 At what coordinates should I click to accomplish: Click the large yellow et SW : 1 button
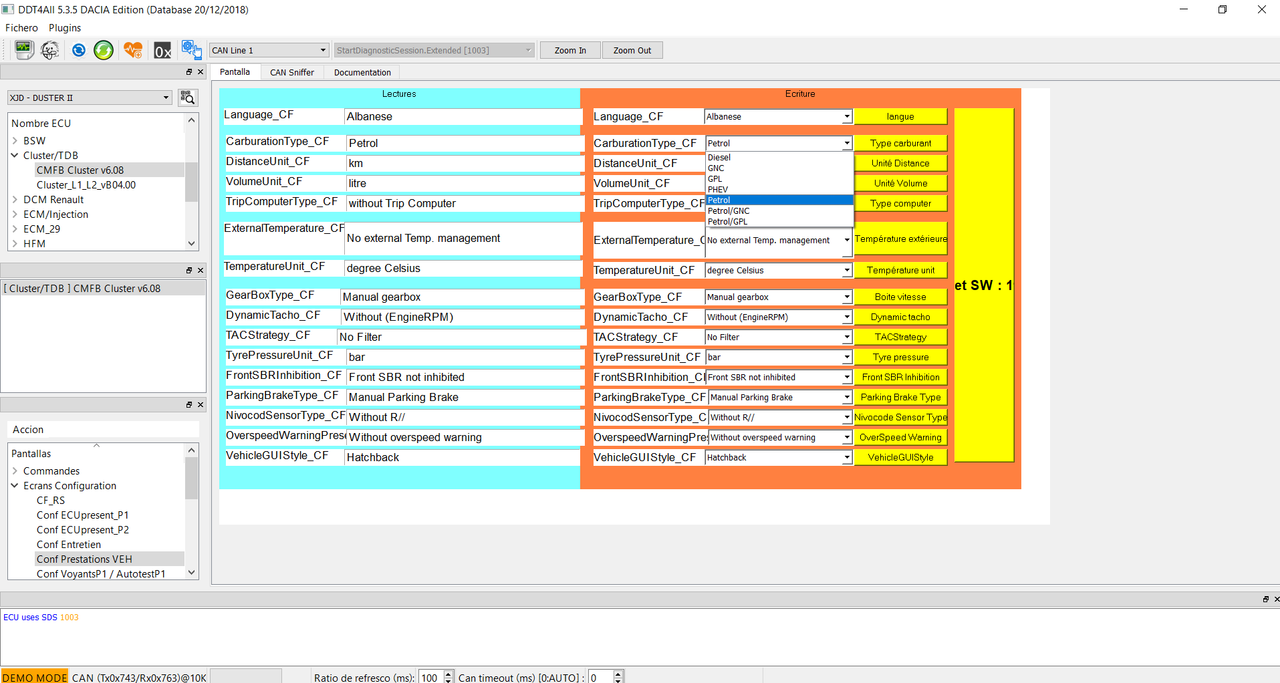pos(984,285)
